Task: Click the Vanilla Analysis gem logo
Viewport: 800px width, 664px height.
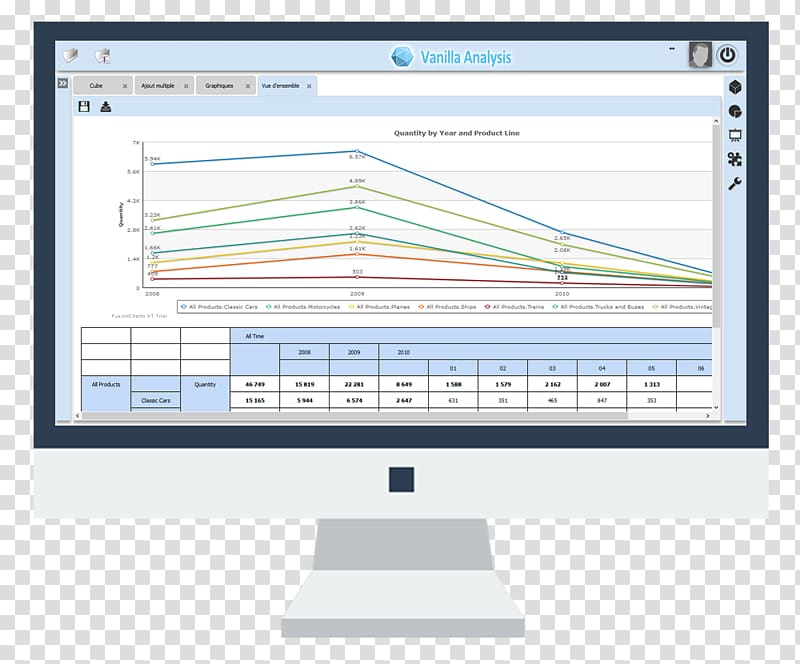Action: click(x=402, y=57)
